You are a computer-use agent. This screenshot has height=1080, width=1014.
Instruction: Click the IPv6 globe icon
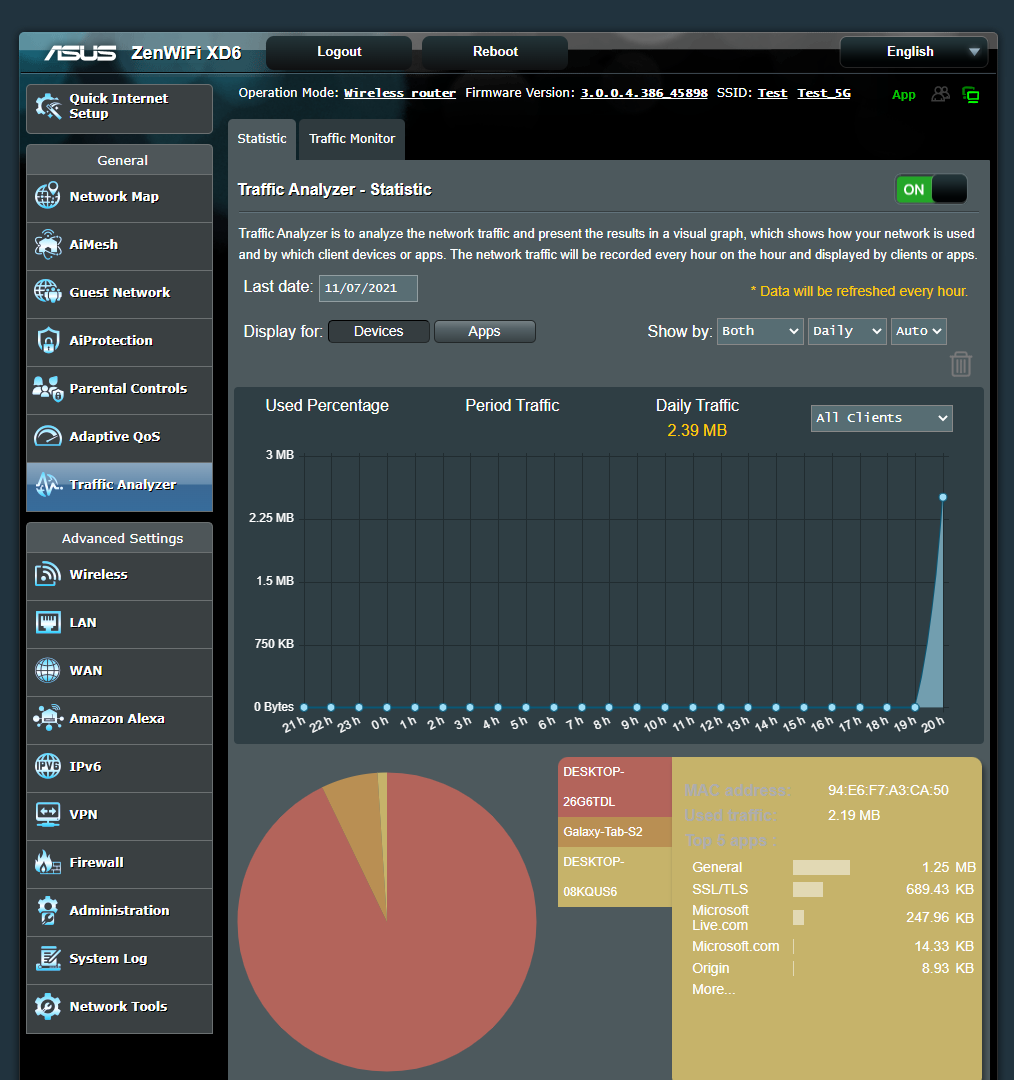48,766
